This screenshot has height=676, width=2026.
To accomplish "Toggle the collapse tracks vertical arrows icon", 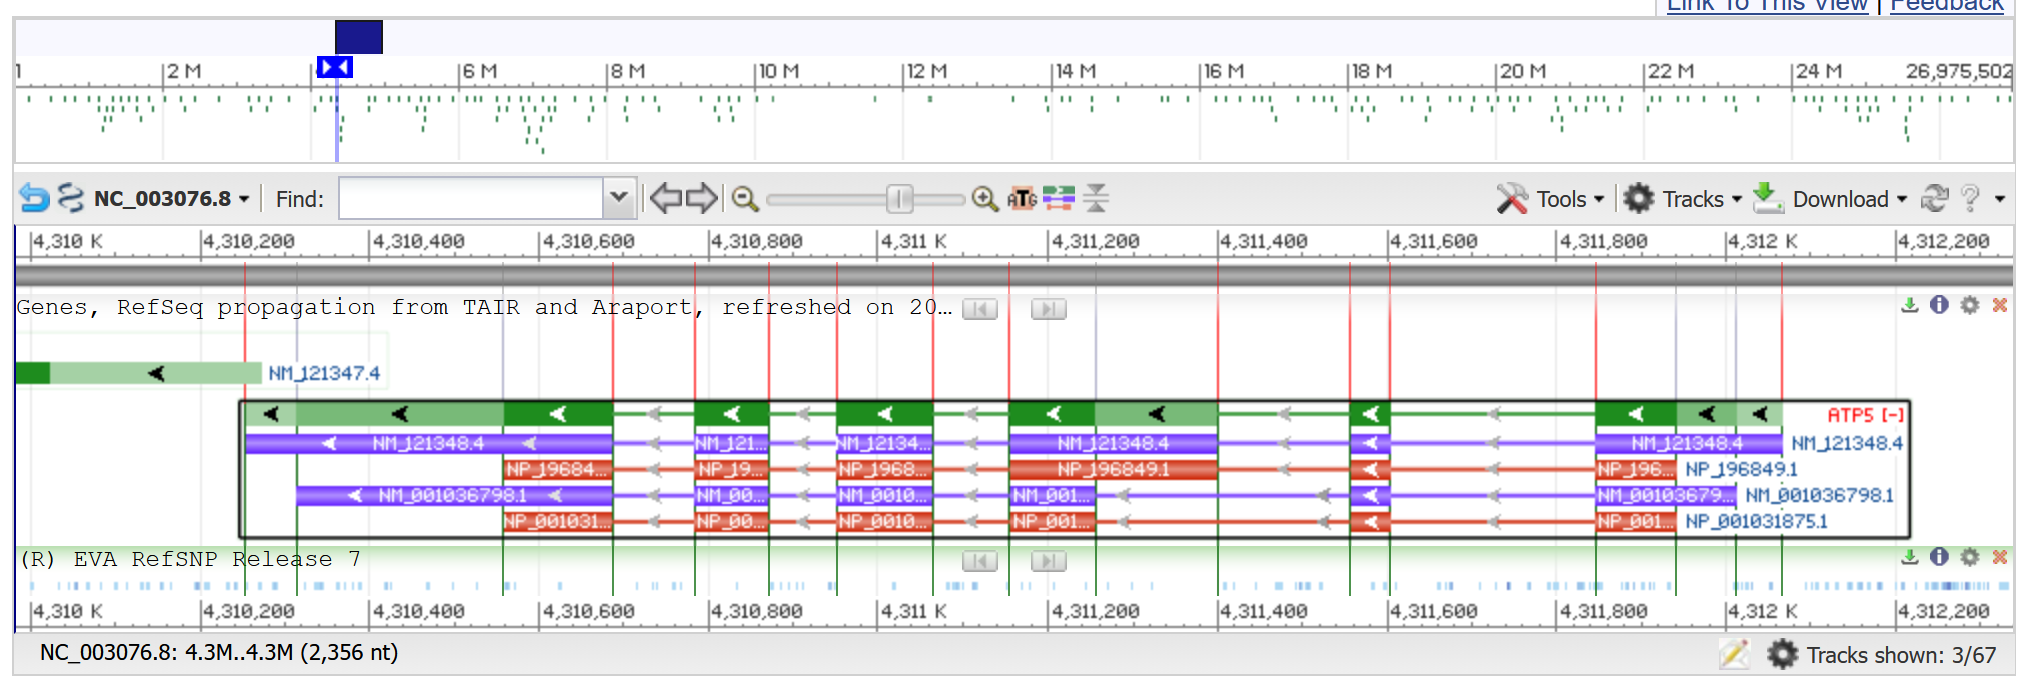I will point(1096,199).
